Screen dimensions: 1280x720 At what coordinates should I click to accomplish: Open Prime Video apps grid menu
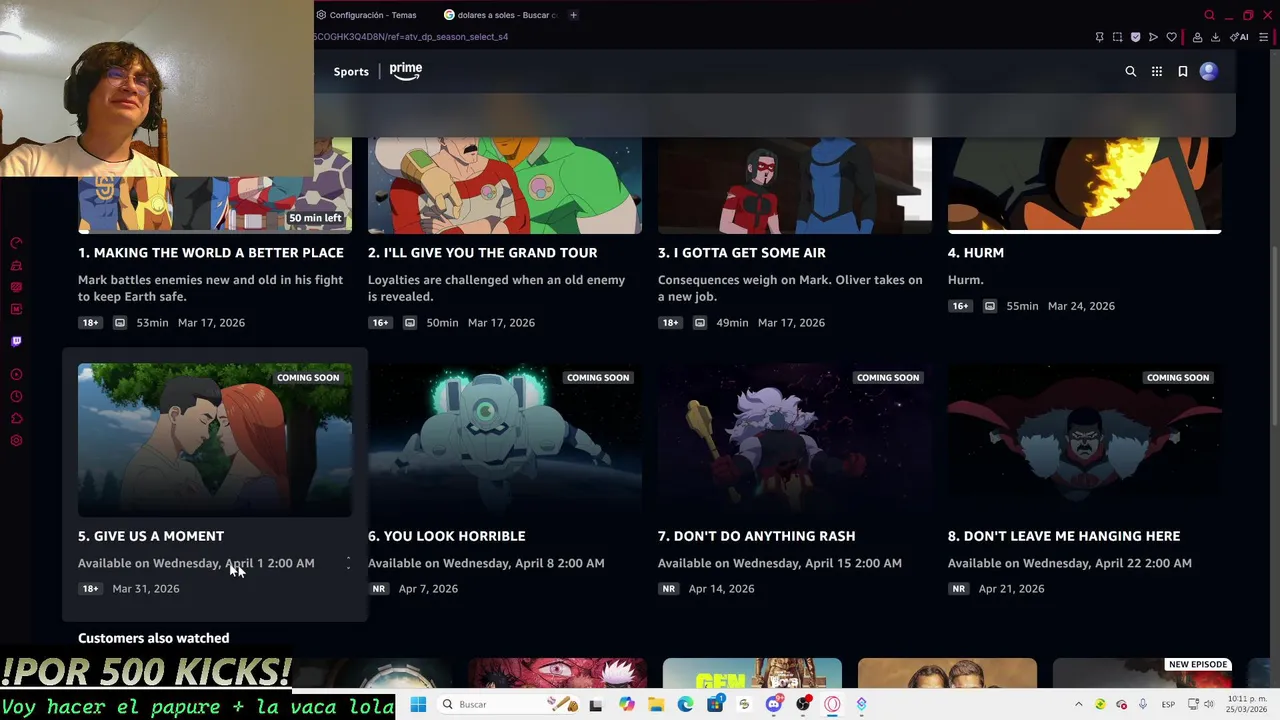1157,71
